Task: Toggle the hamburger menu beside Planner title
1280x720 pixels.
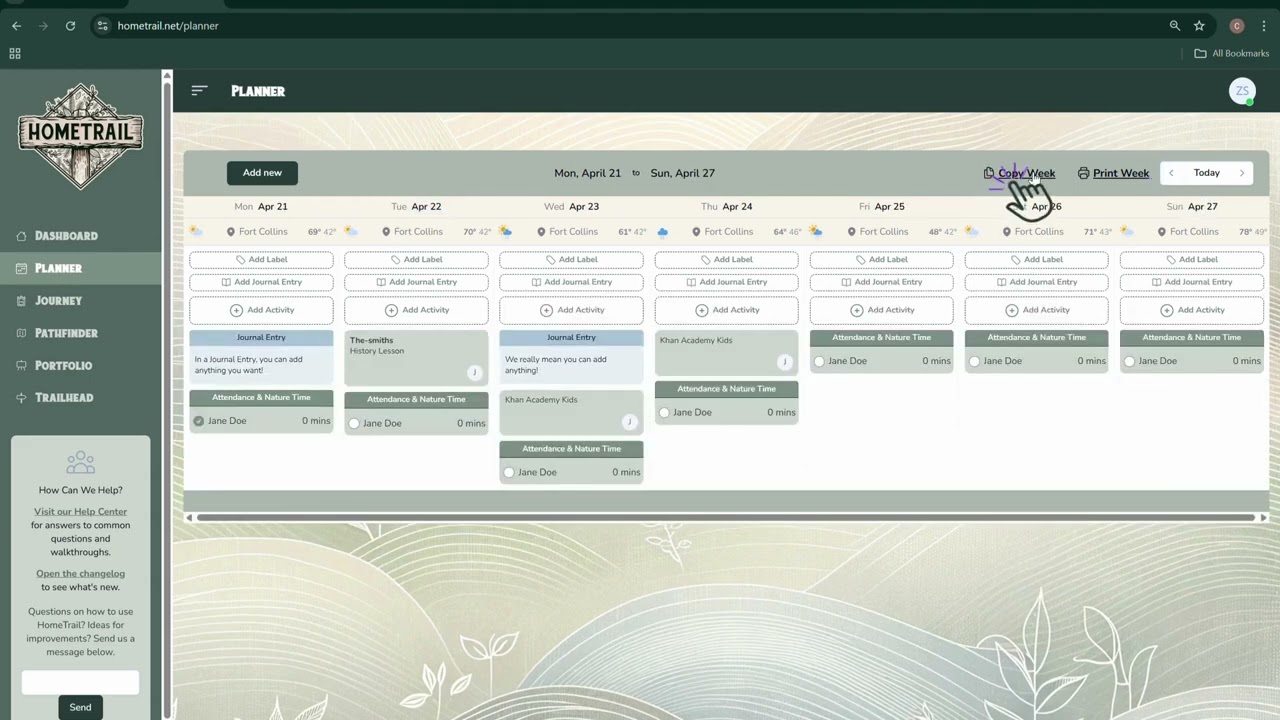Action: tap(199, 90)
